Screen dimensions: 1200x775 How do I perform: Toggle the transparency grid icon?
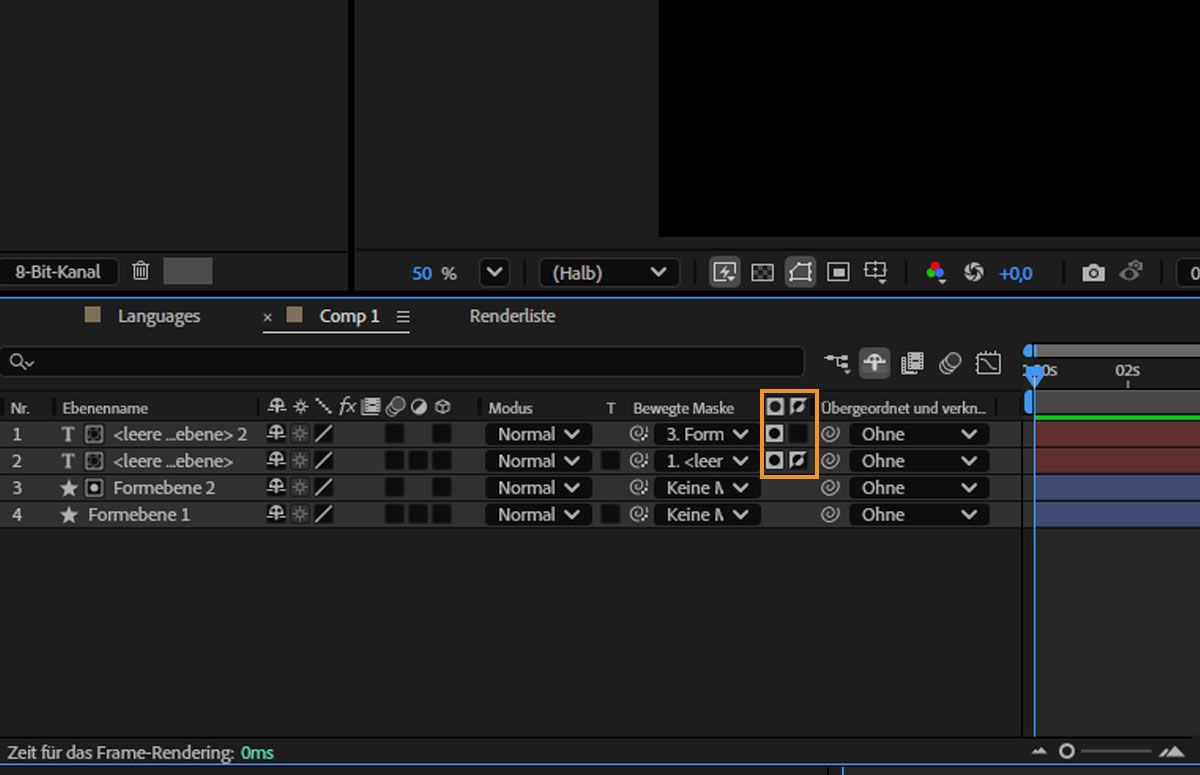pos(762,272)
